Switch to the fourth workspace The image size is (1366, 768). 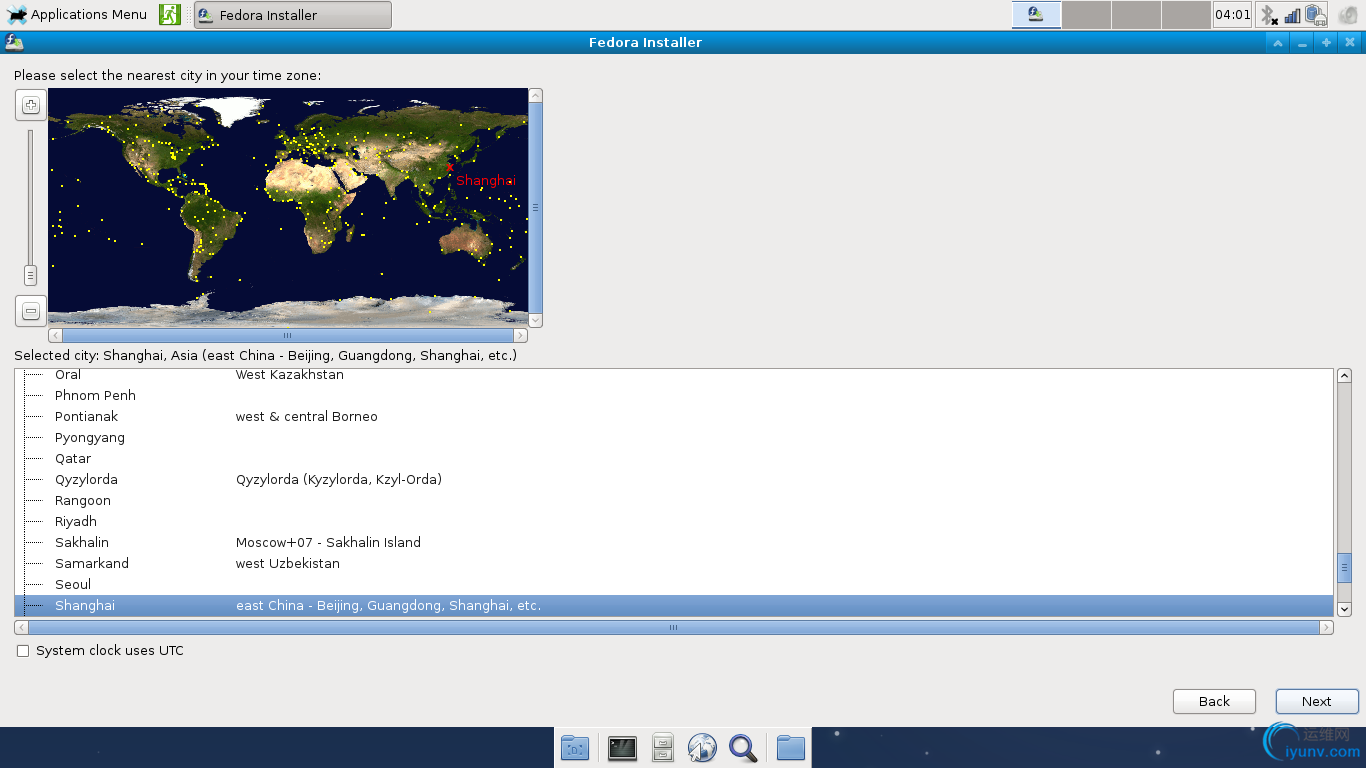(x=1186, y=15)
